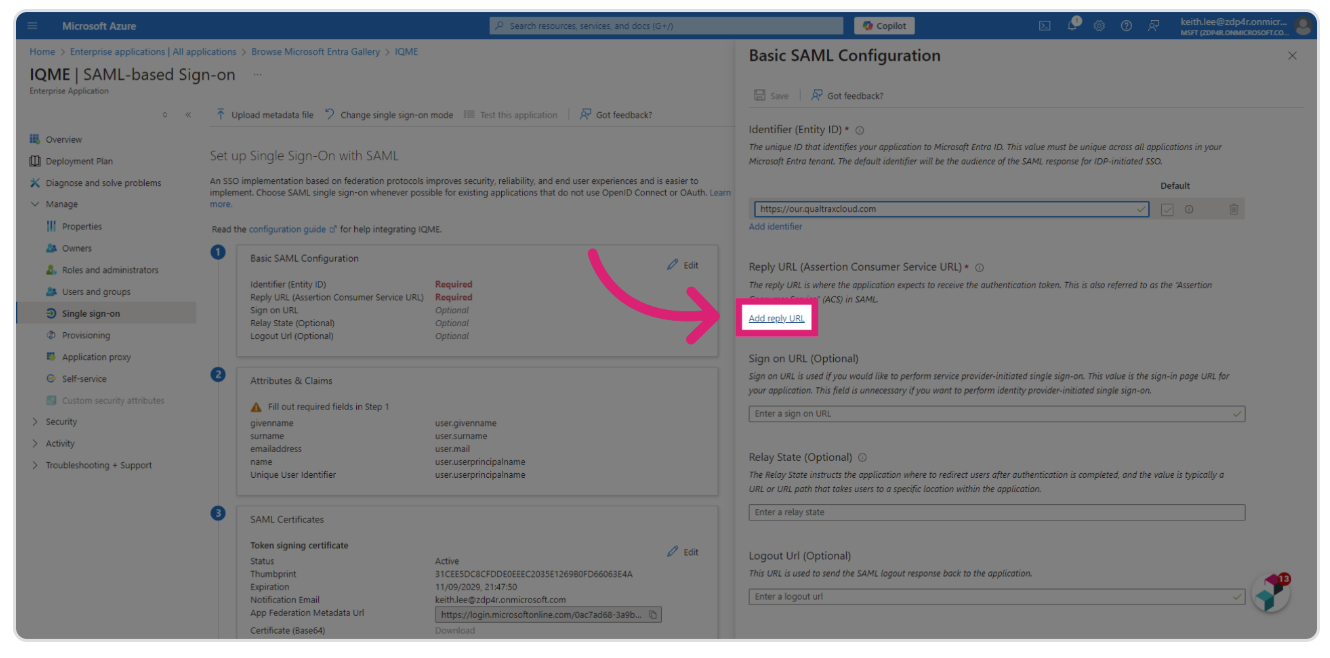This screenshot has width=1330, height=658.
Task: Click the info icon beside the Default checkbox
Action: coord(1189,209)
